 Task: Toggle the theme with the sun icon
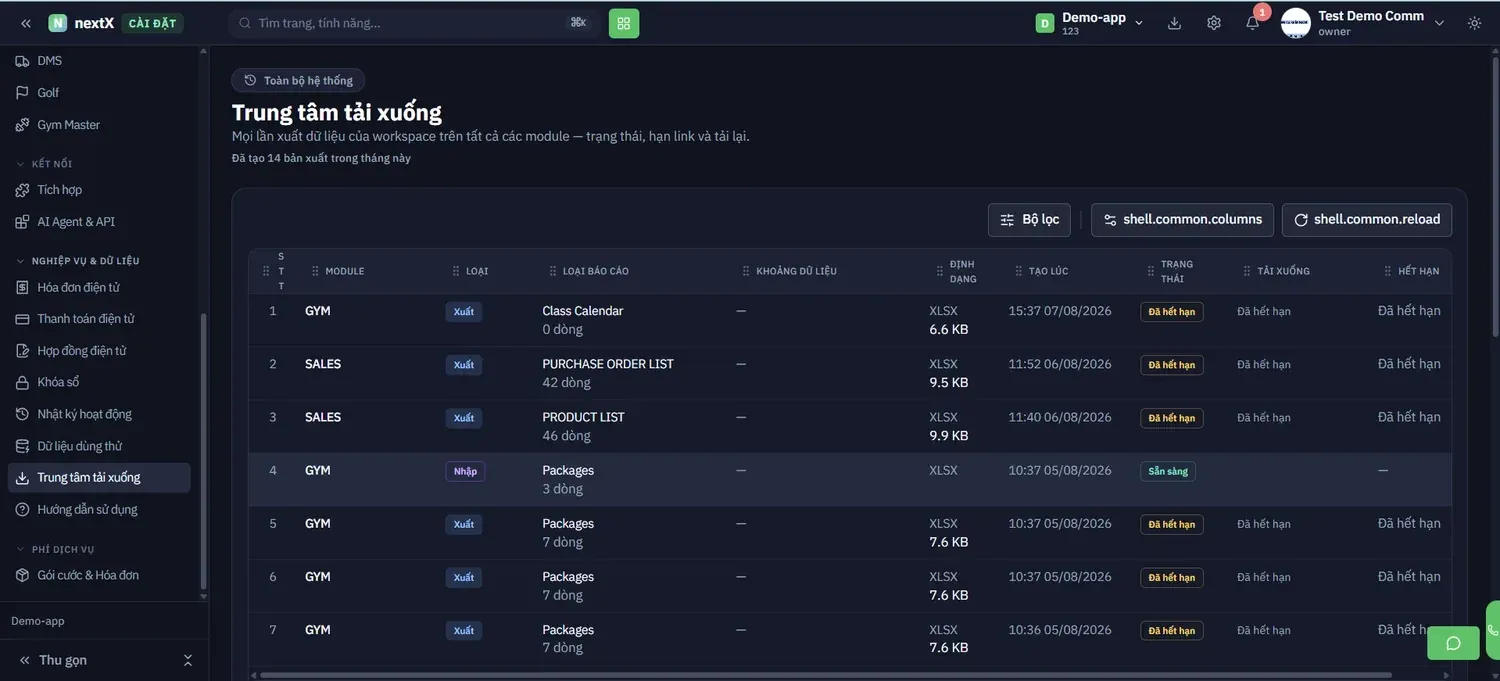1475,23
